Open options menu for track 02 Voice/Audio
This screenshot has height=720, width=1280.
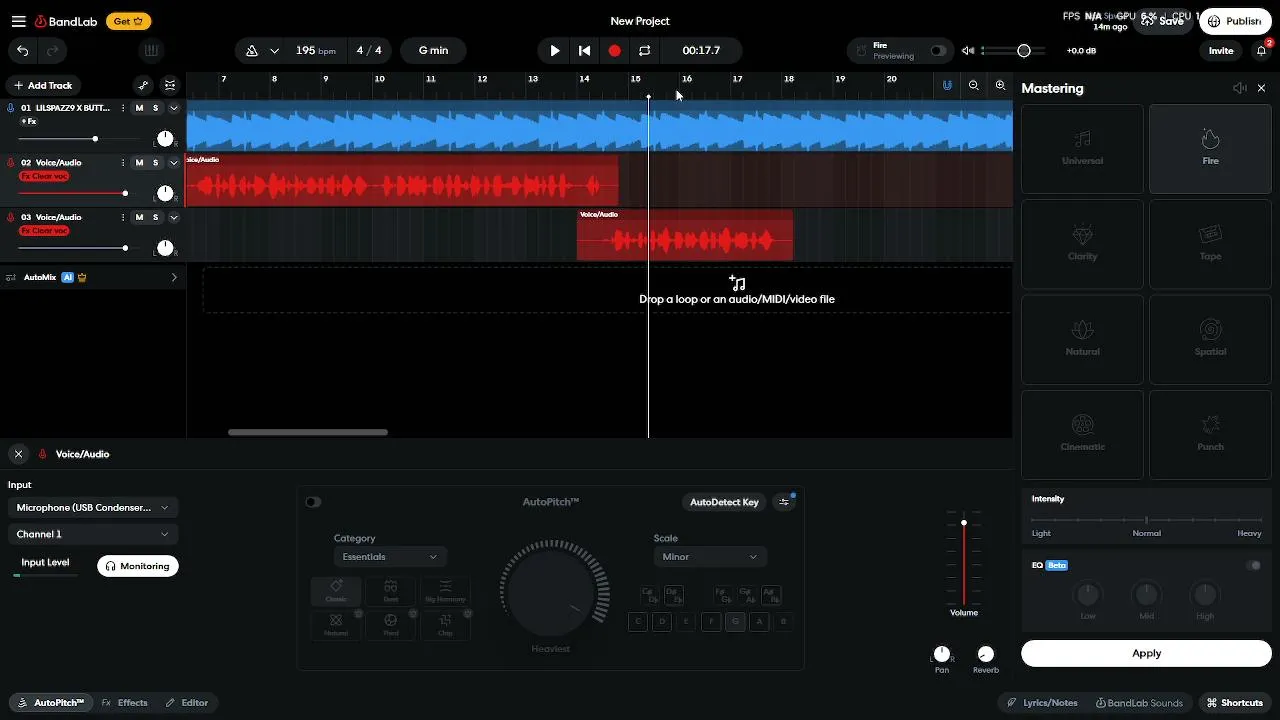[x=123, y=163]
